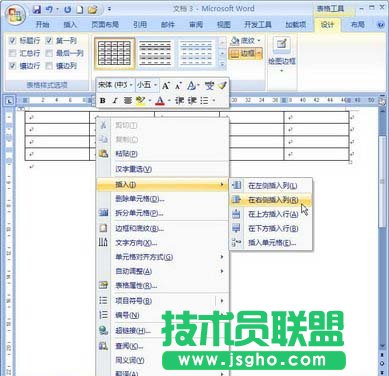Screen dimensions: 389x376
Task: Choose 插入单元格 (Insert Cells) from submenu
Action: (x=271, y=243)
